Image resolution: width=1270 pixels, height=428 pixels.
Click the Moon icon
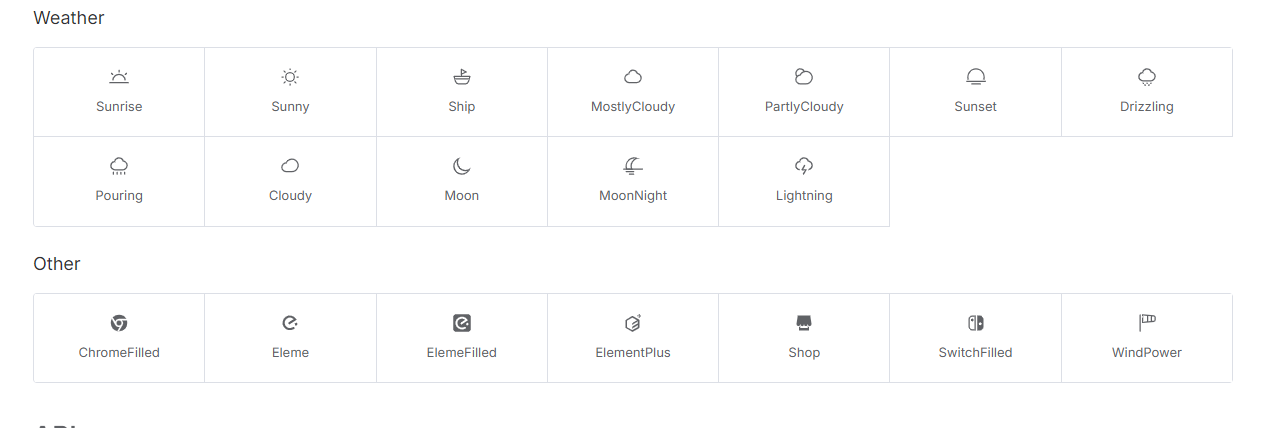tap(462, 181)
